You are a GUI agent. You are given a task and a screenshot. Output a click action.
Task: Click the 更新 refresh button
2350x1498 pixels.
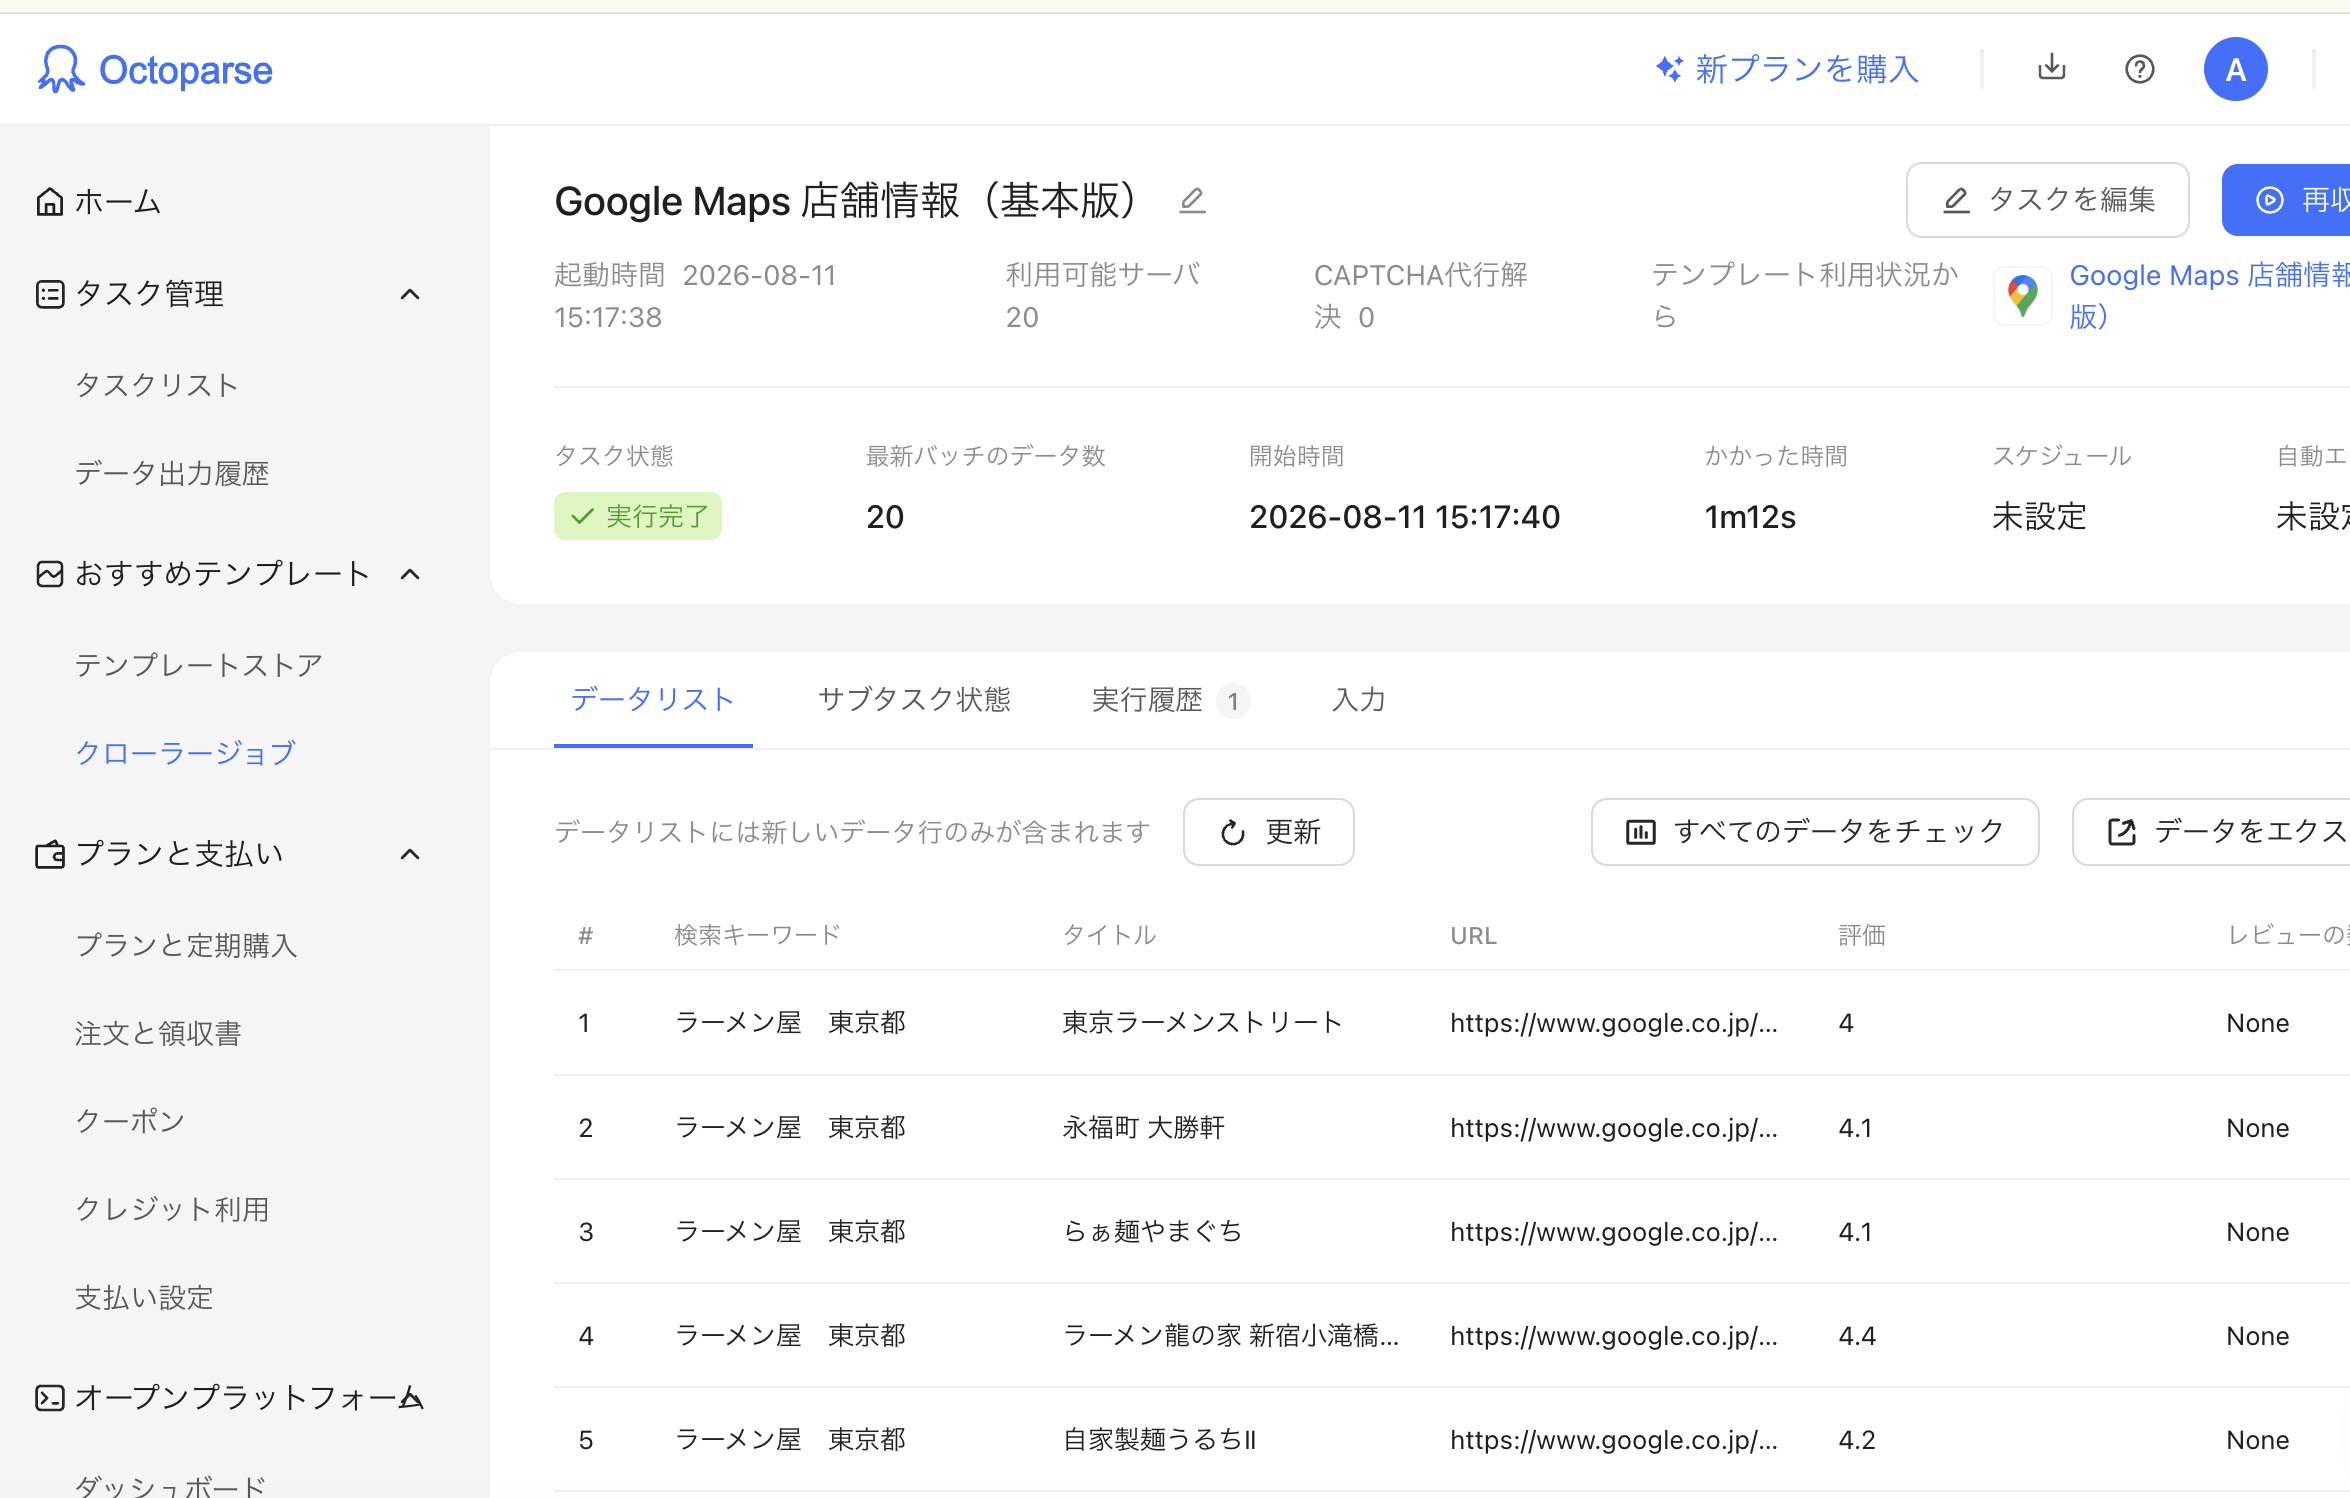1269,832
